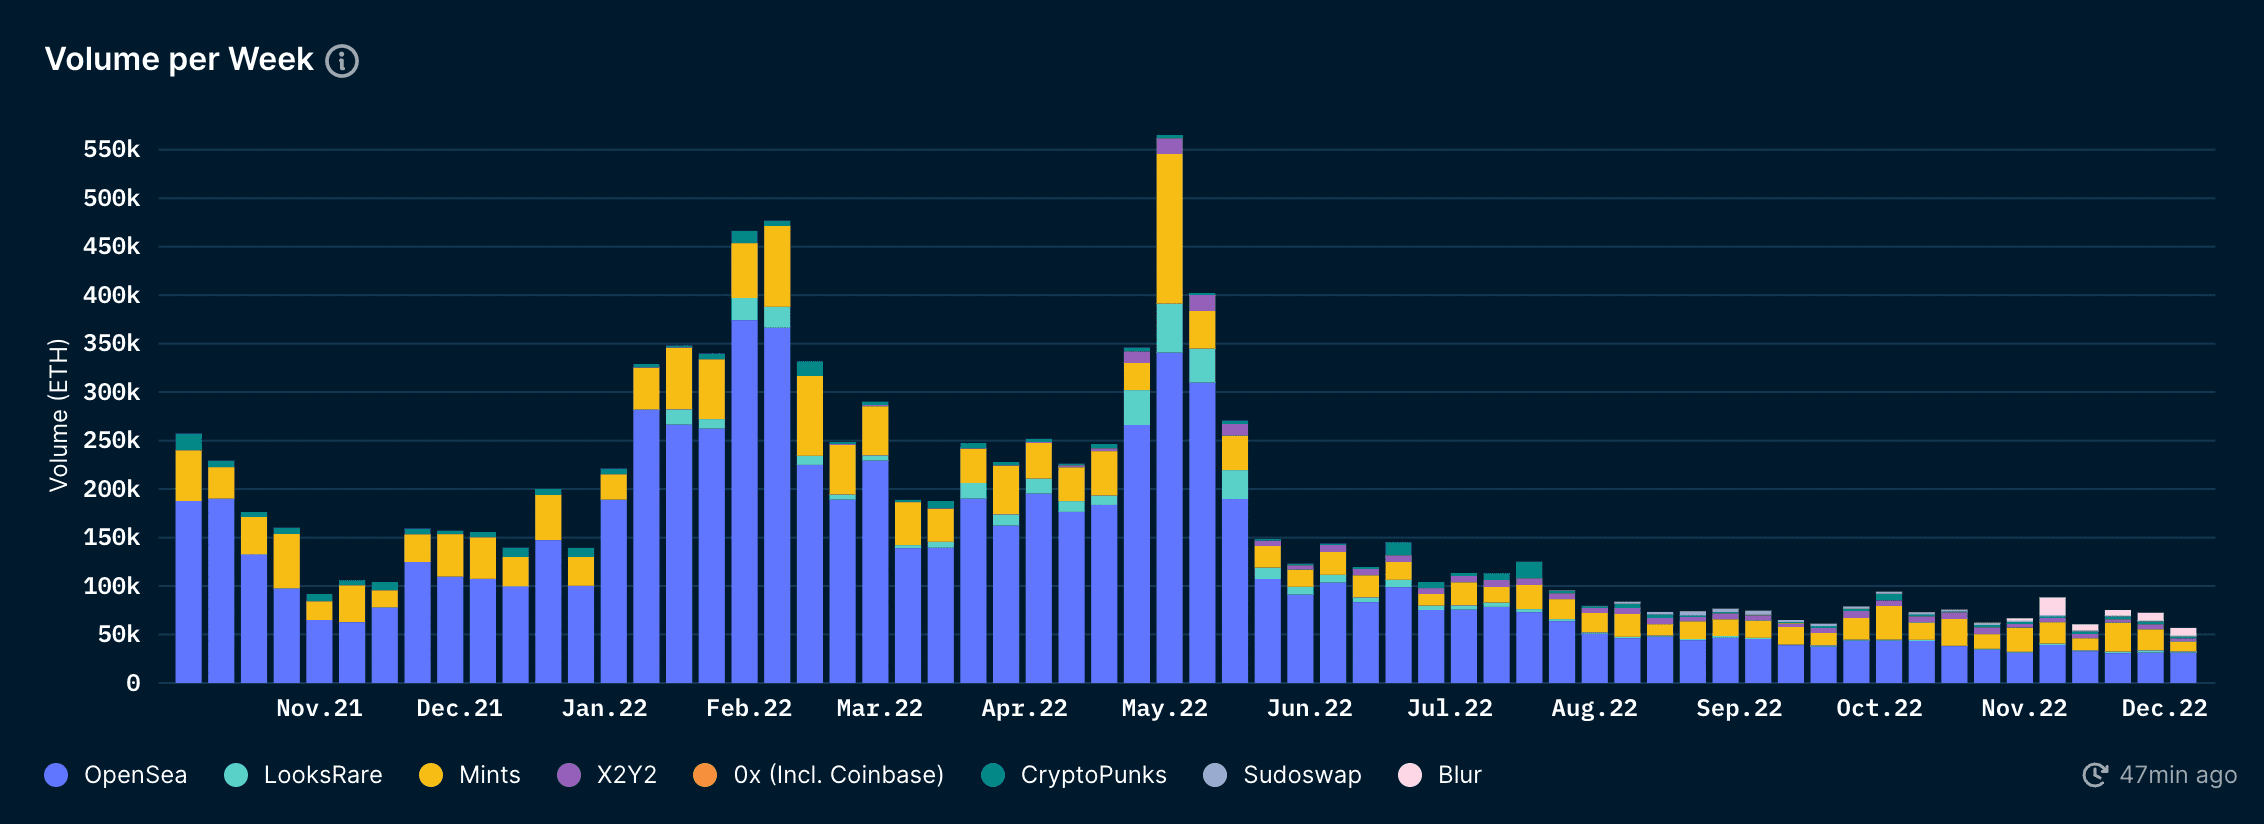Toggle the Sudoswap series via its legend label
Image resolution: width=2264 pixels, height=824 pixels.
(x=1301, y=775)
